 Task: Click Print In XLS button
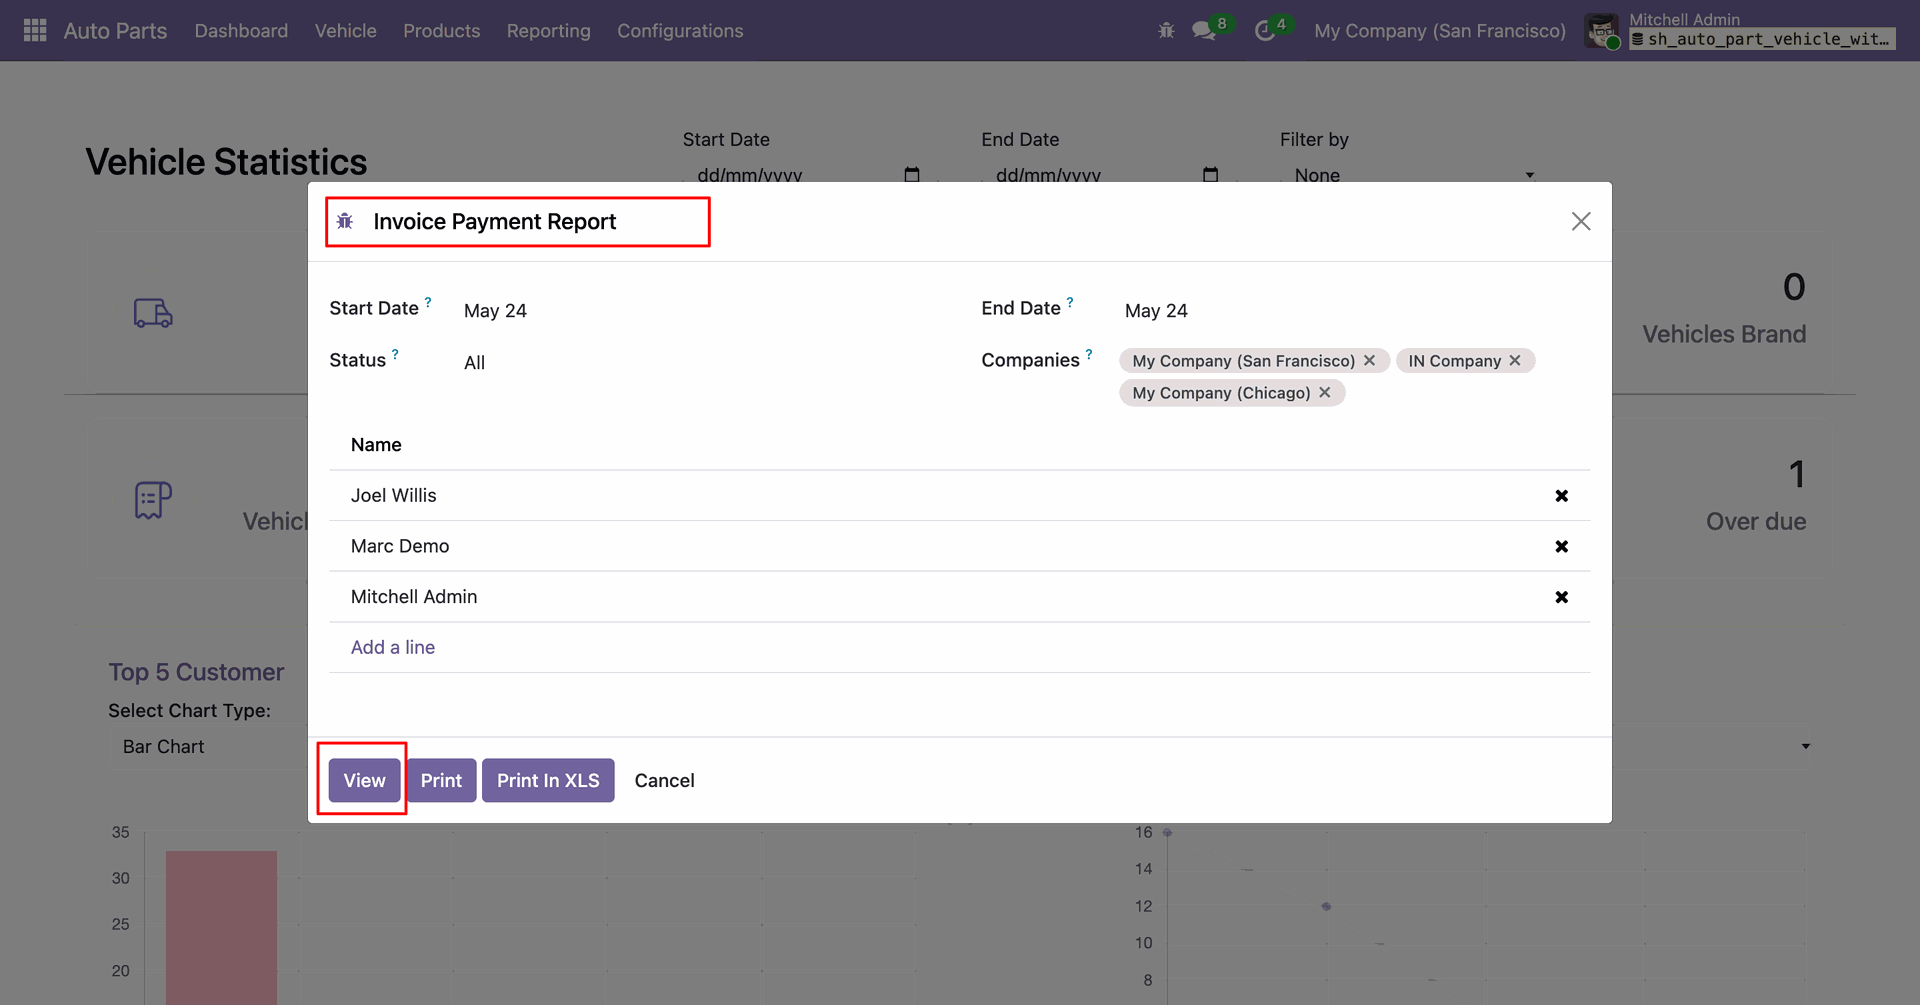pyautogui.click(x=548, y=780)
